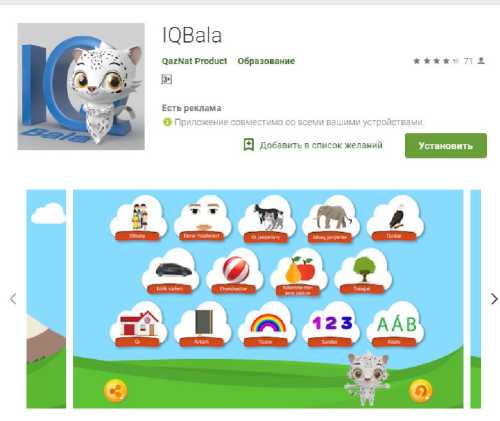
Task: Click the star rating display
Action: point(436,61)
